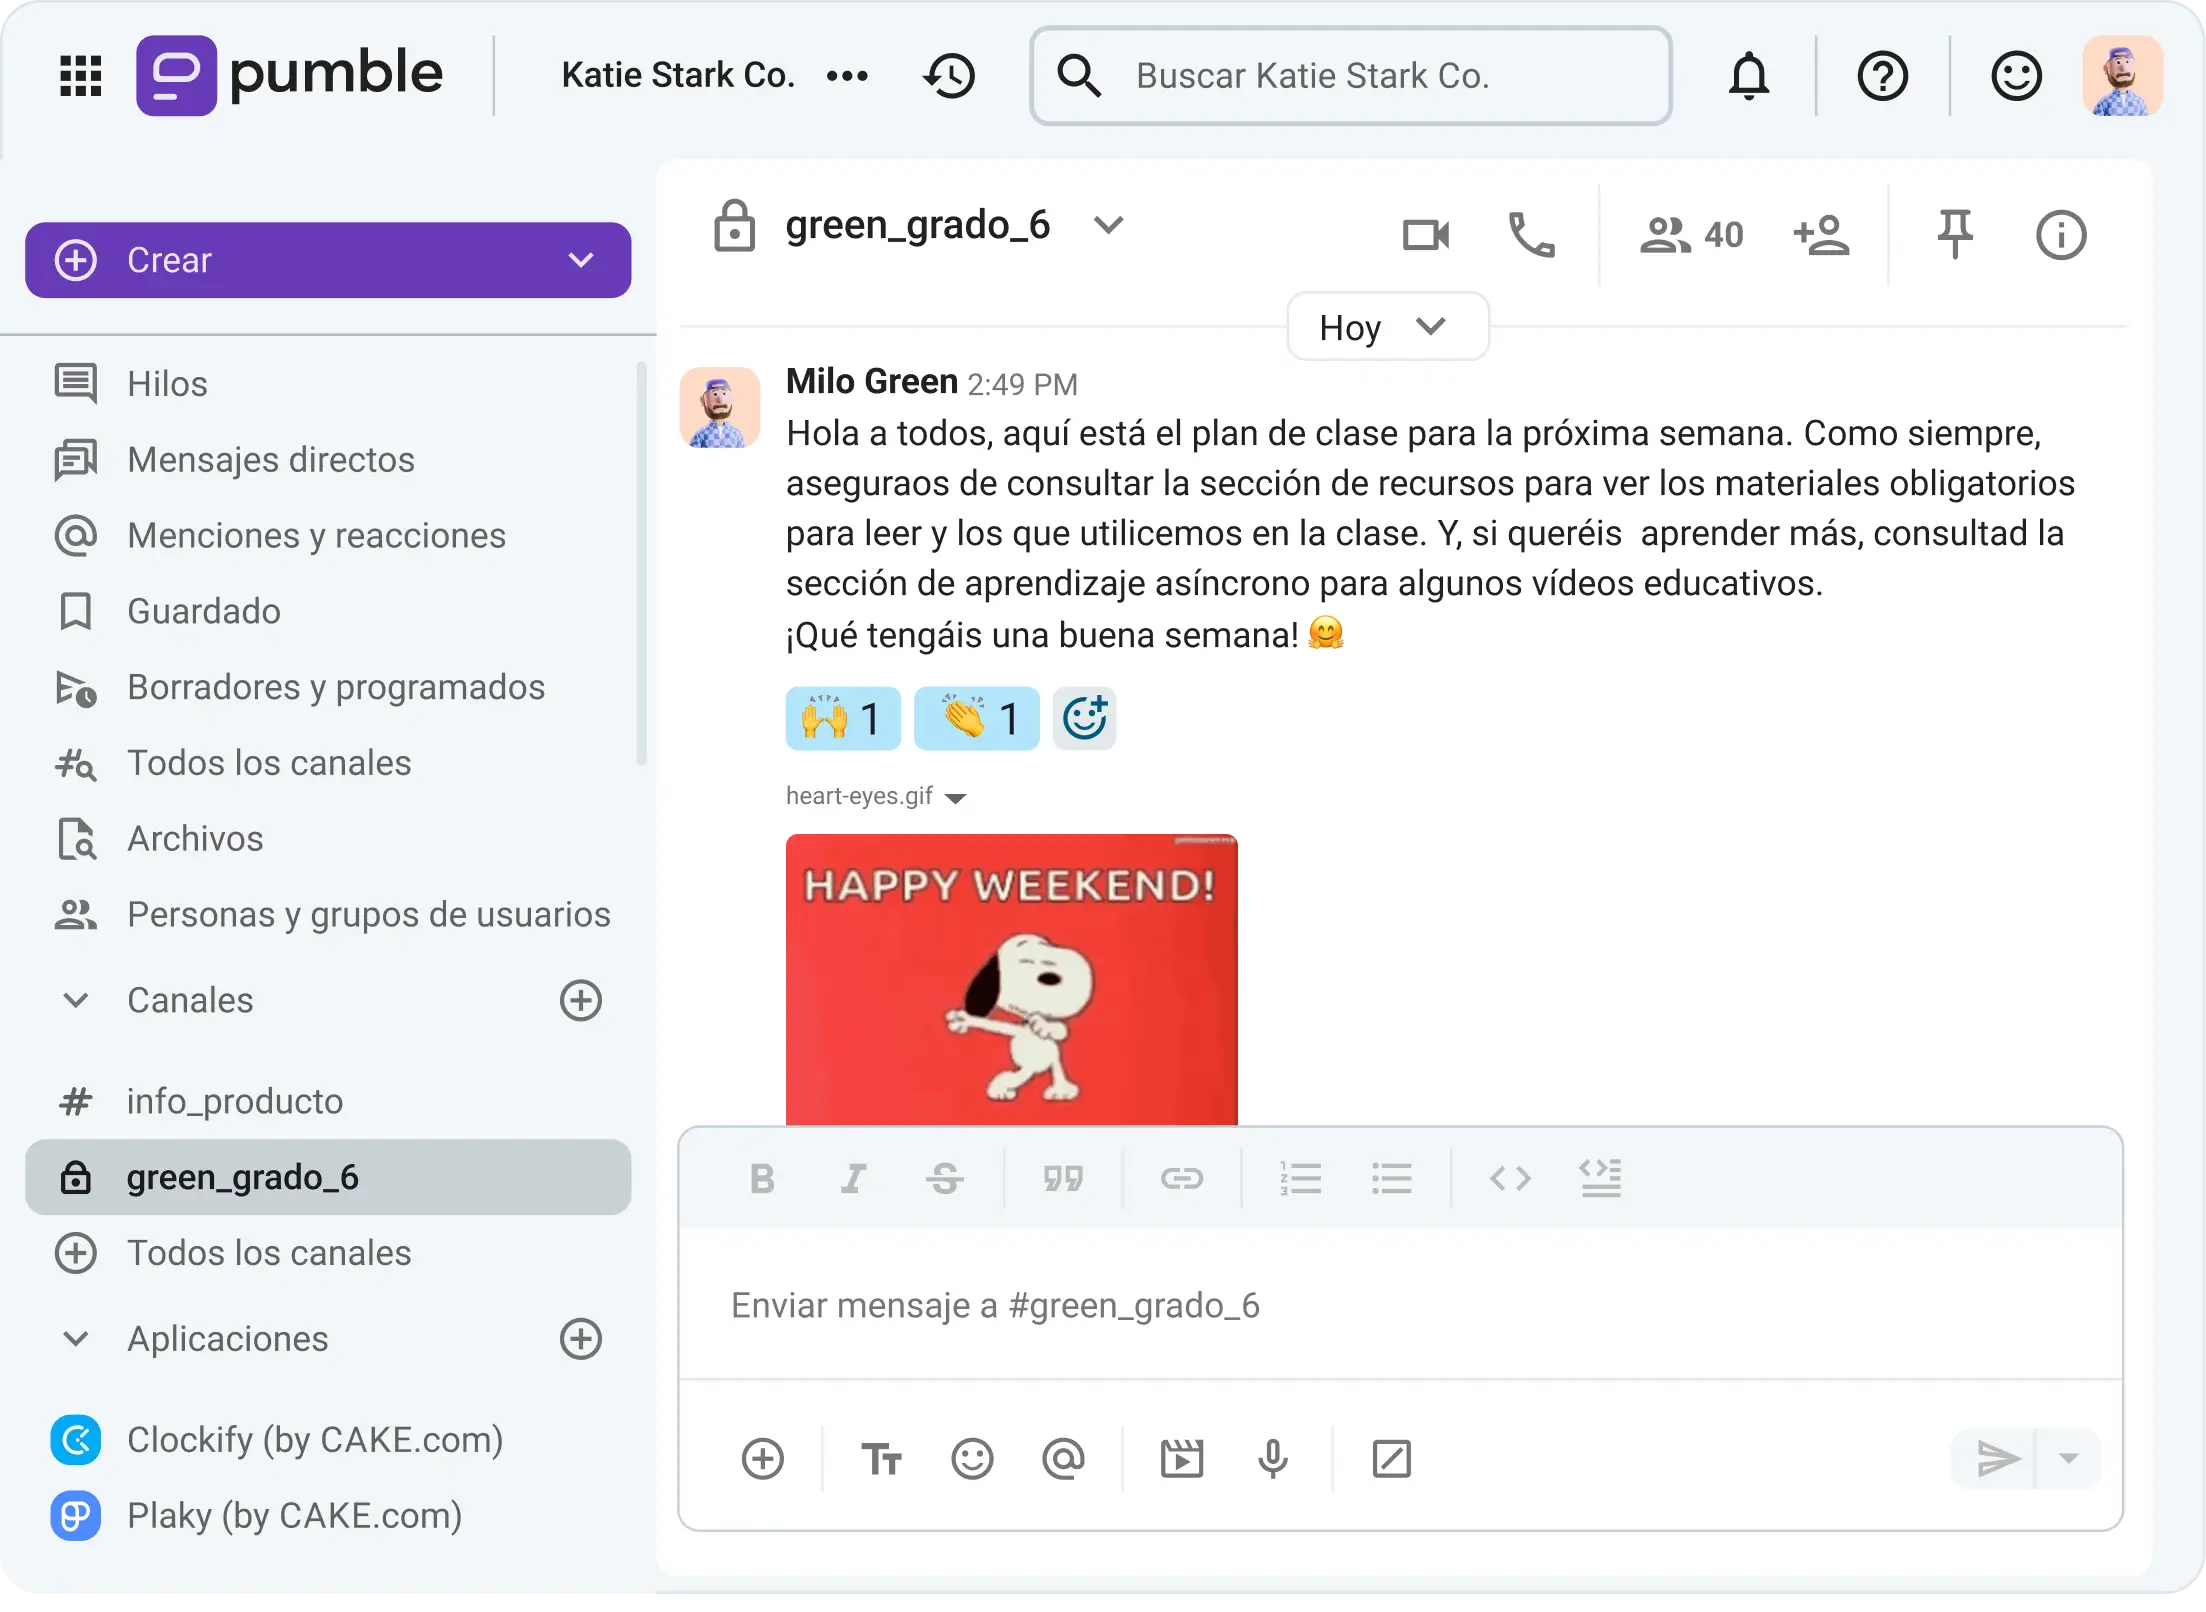Add a member to the channel

pyautogui.click(x=1821, y=235)
